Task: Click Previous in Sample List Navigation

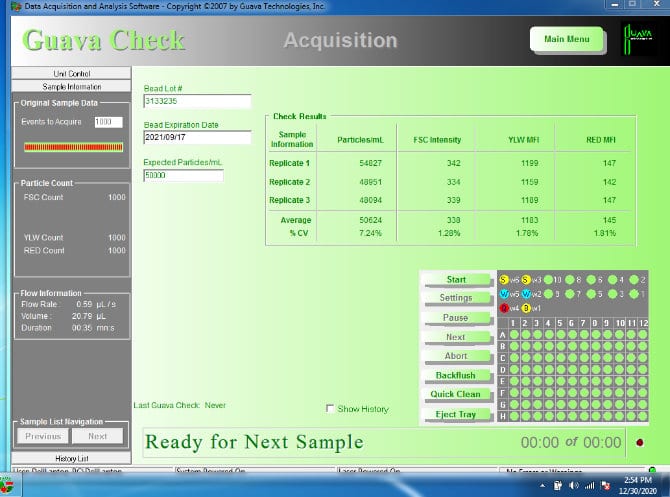Action: click(x=43, y=436)
